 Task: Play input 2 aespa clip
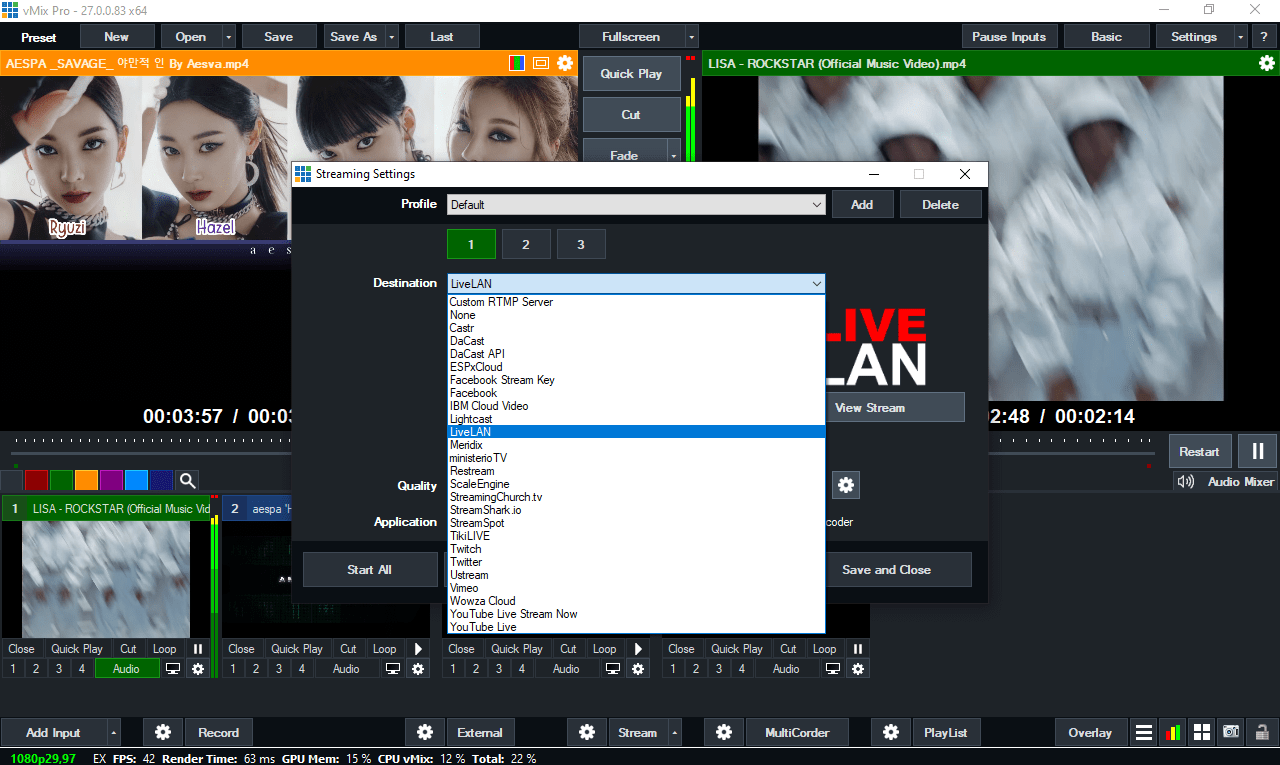click(x=418, y=648)
